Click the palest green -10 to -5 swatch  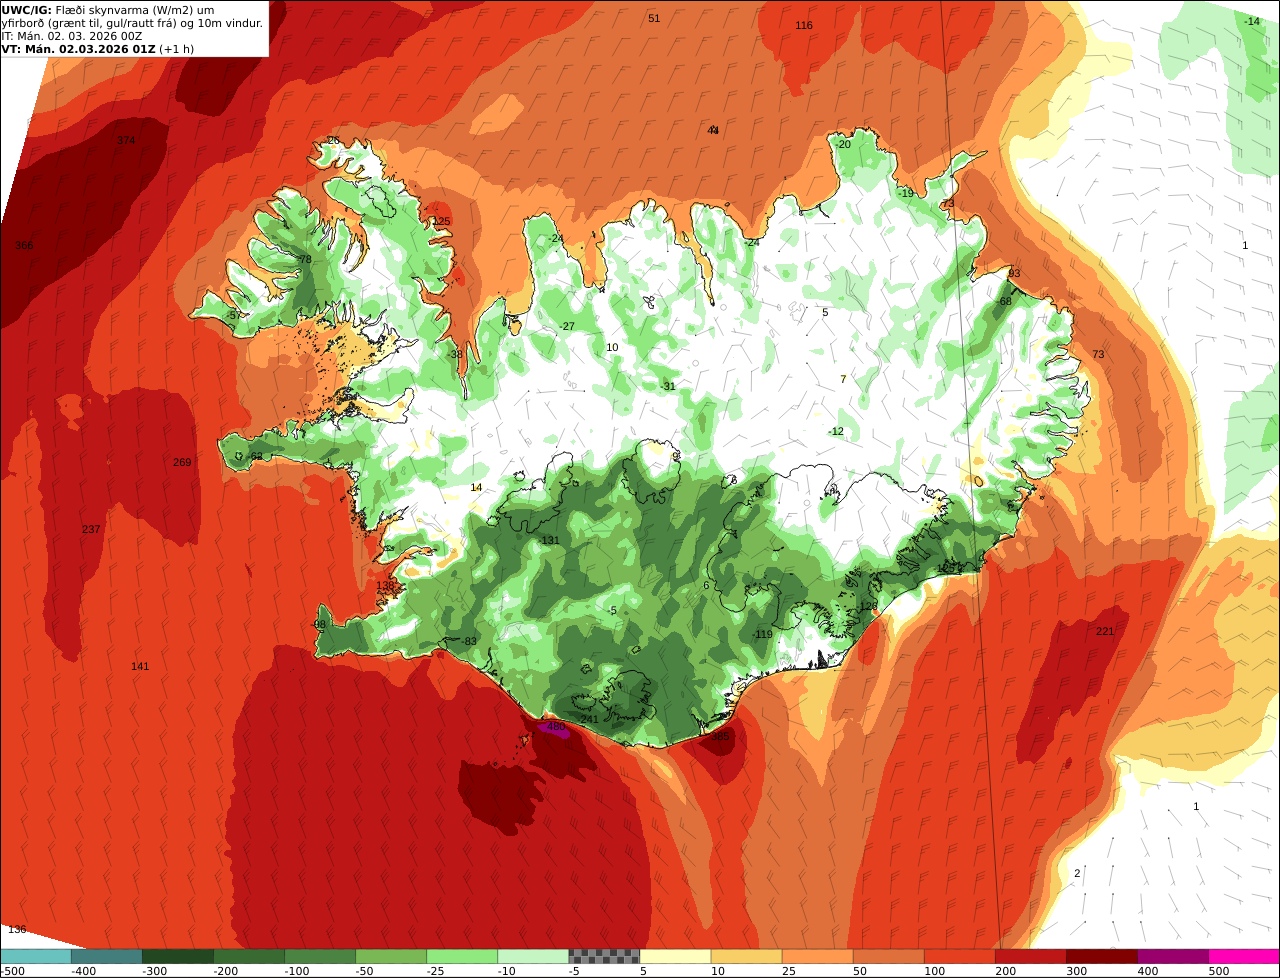533,956
